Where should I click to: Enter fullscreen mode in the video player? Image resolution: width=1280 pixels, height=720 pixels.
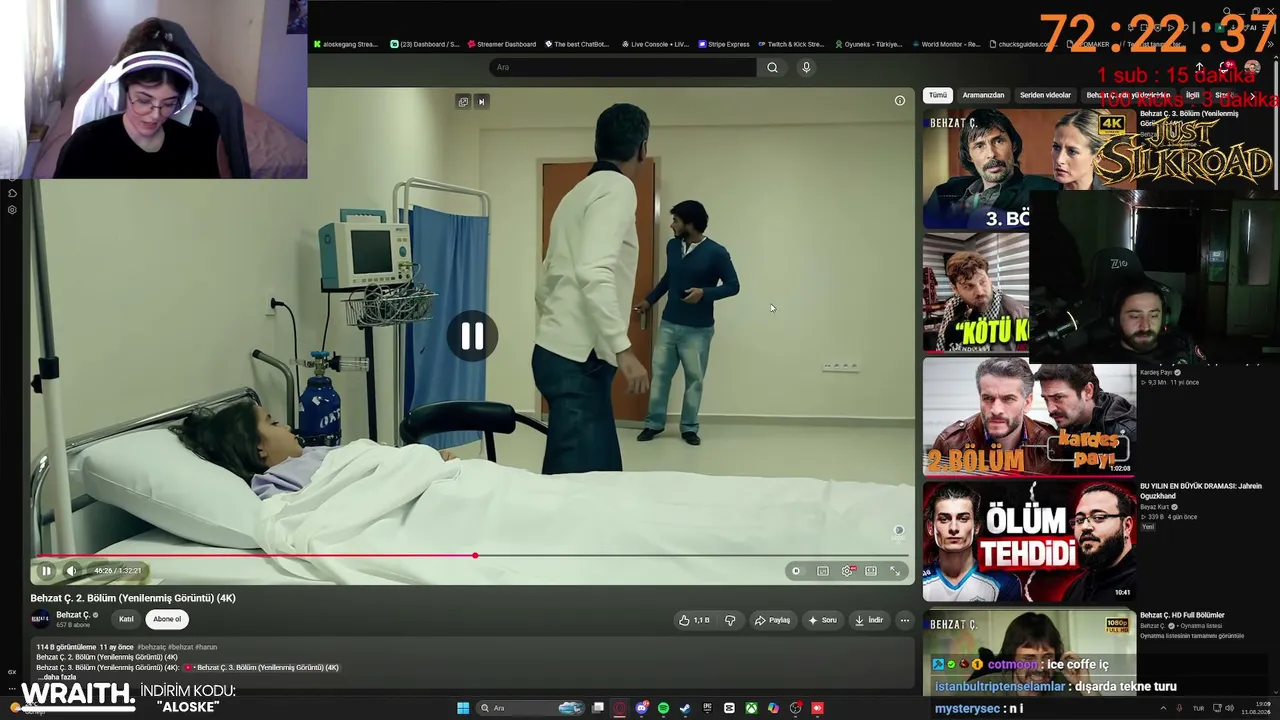pos(895,571)
